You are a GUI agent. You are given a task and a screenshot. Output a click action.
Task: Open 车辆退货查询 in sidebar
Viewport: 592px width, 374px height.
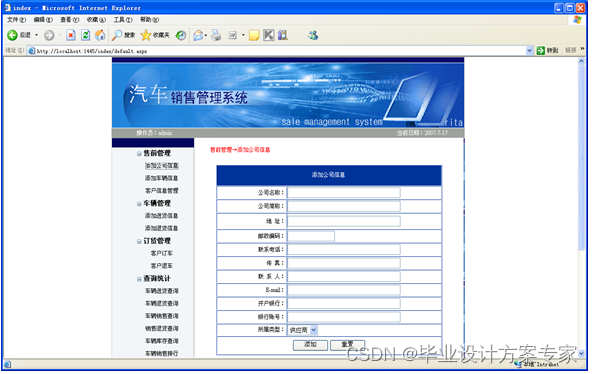pyautogui.click(x=162, y=304)
